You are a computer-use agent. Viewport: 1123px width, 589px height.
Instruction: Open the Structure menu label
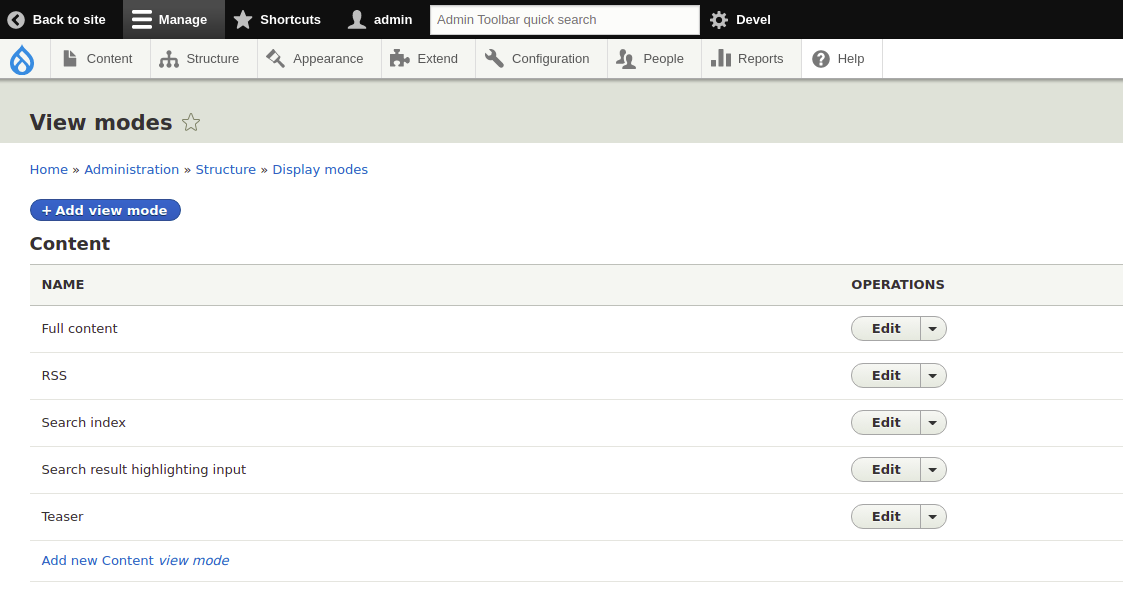[213, 59]
